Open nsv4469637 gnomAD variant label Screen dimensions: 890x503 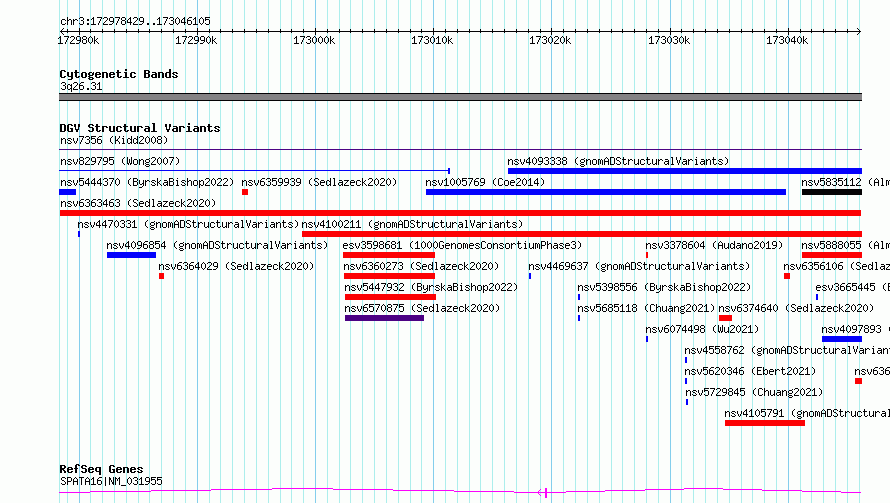click(x=639, y=266)
